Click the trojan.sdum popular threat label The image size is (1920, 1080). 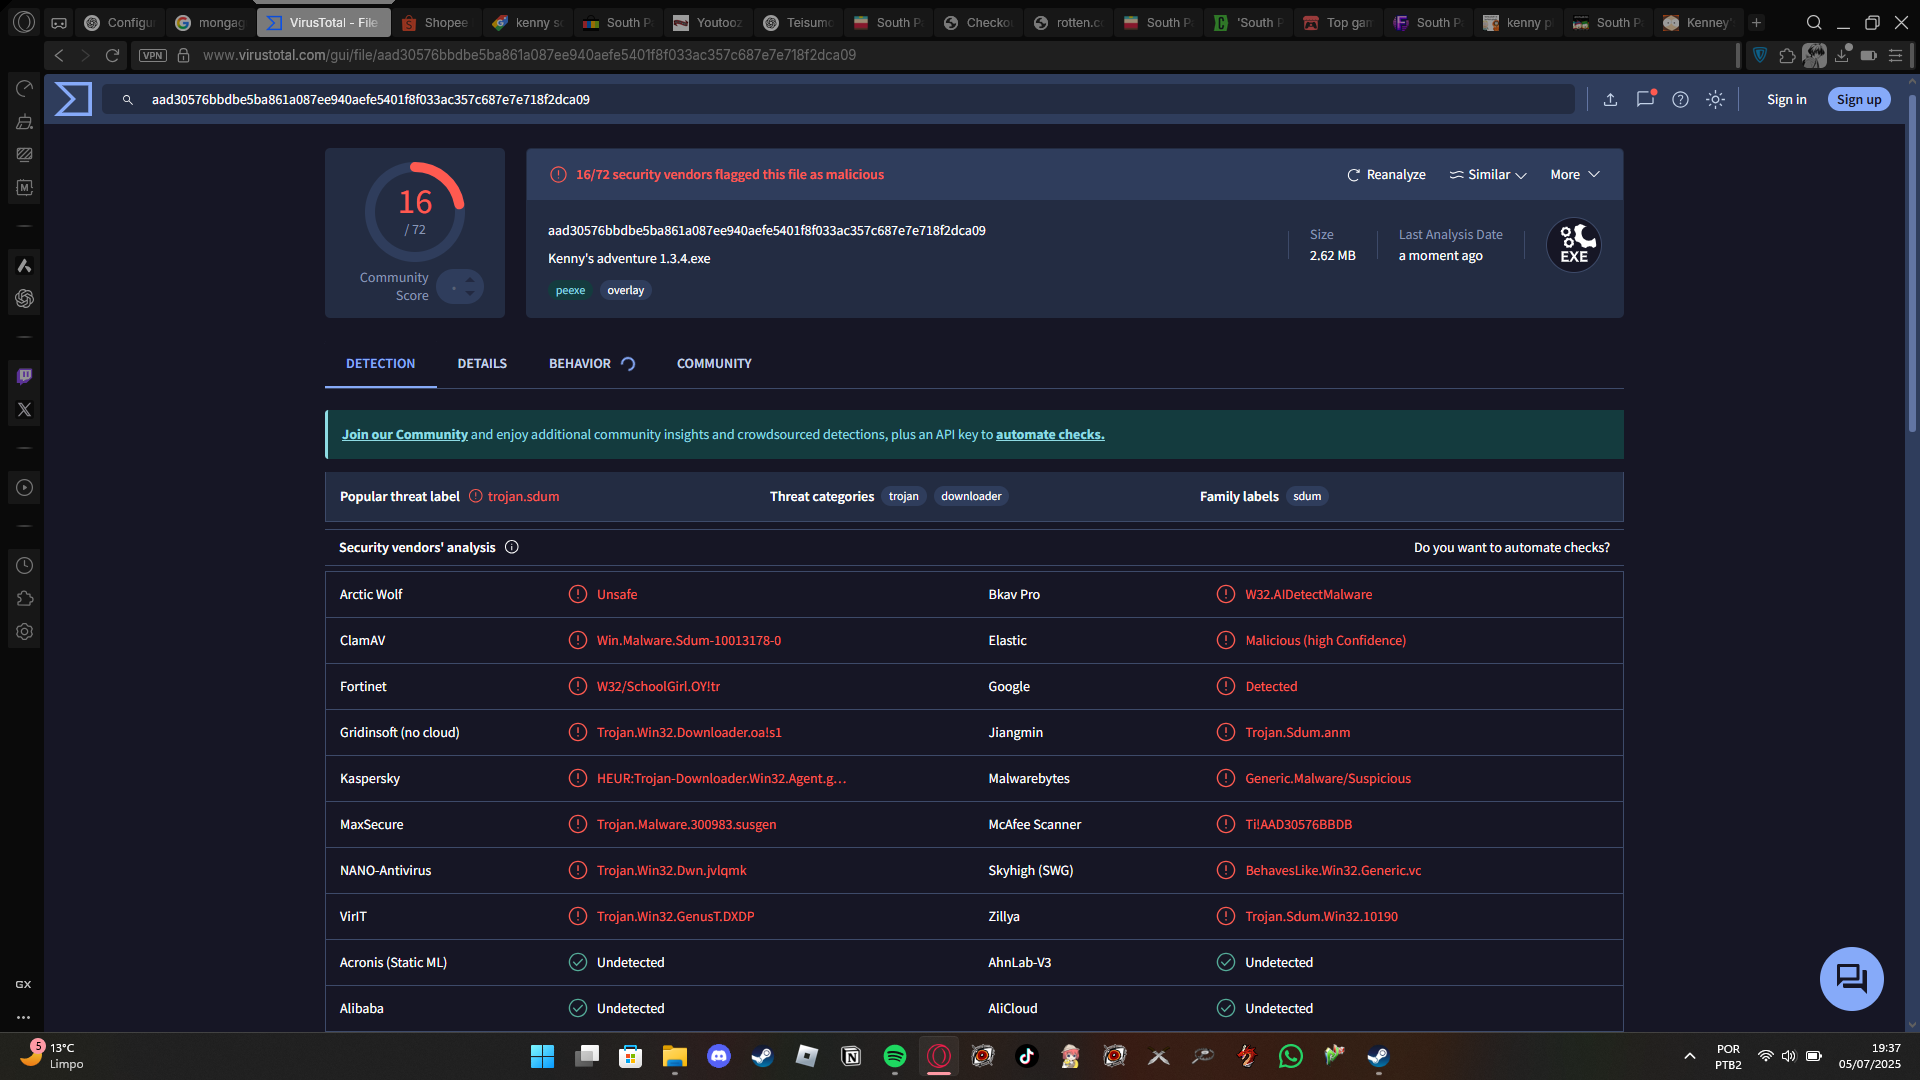523,496
